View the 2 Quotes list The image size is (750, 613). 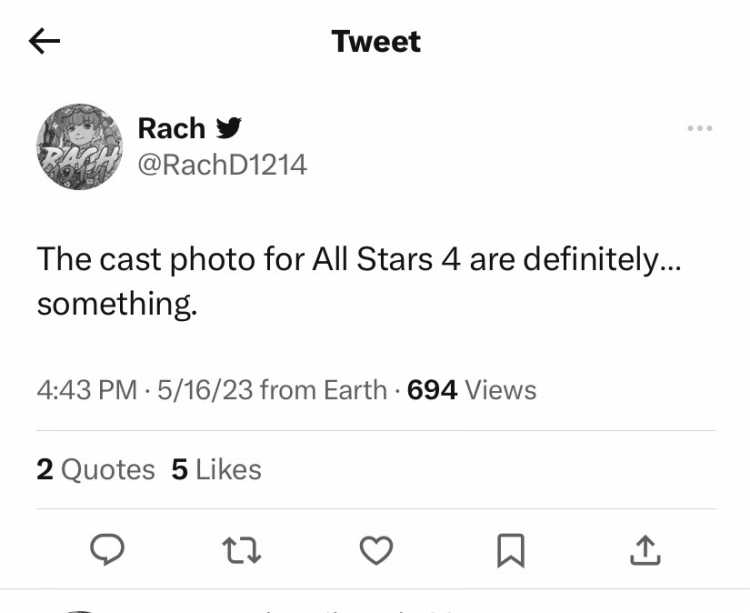pos(96,470)
